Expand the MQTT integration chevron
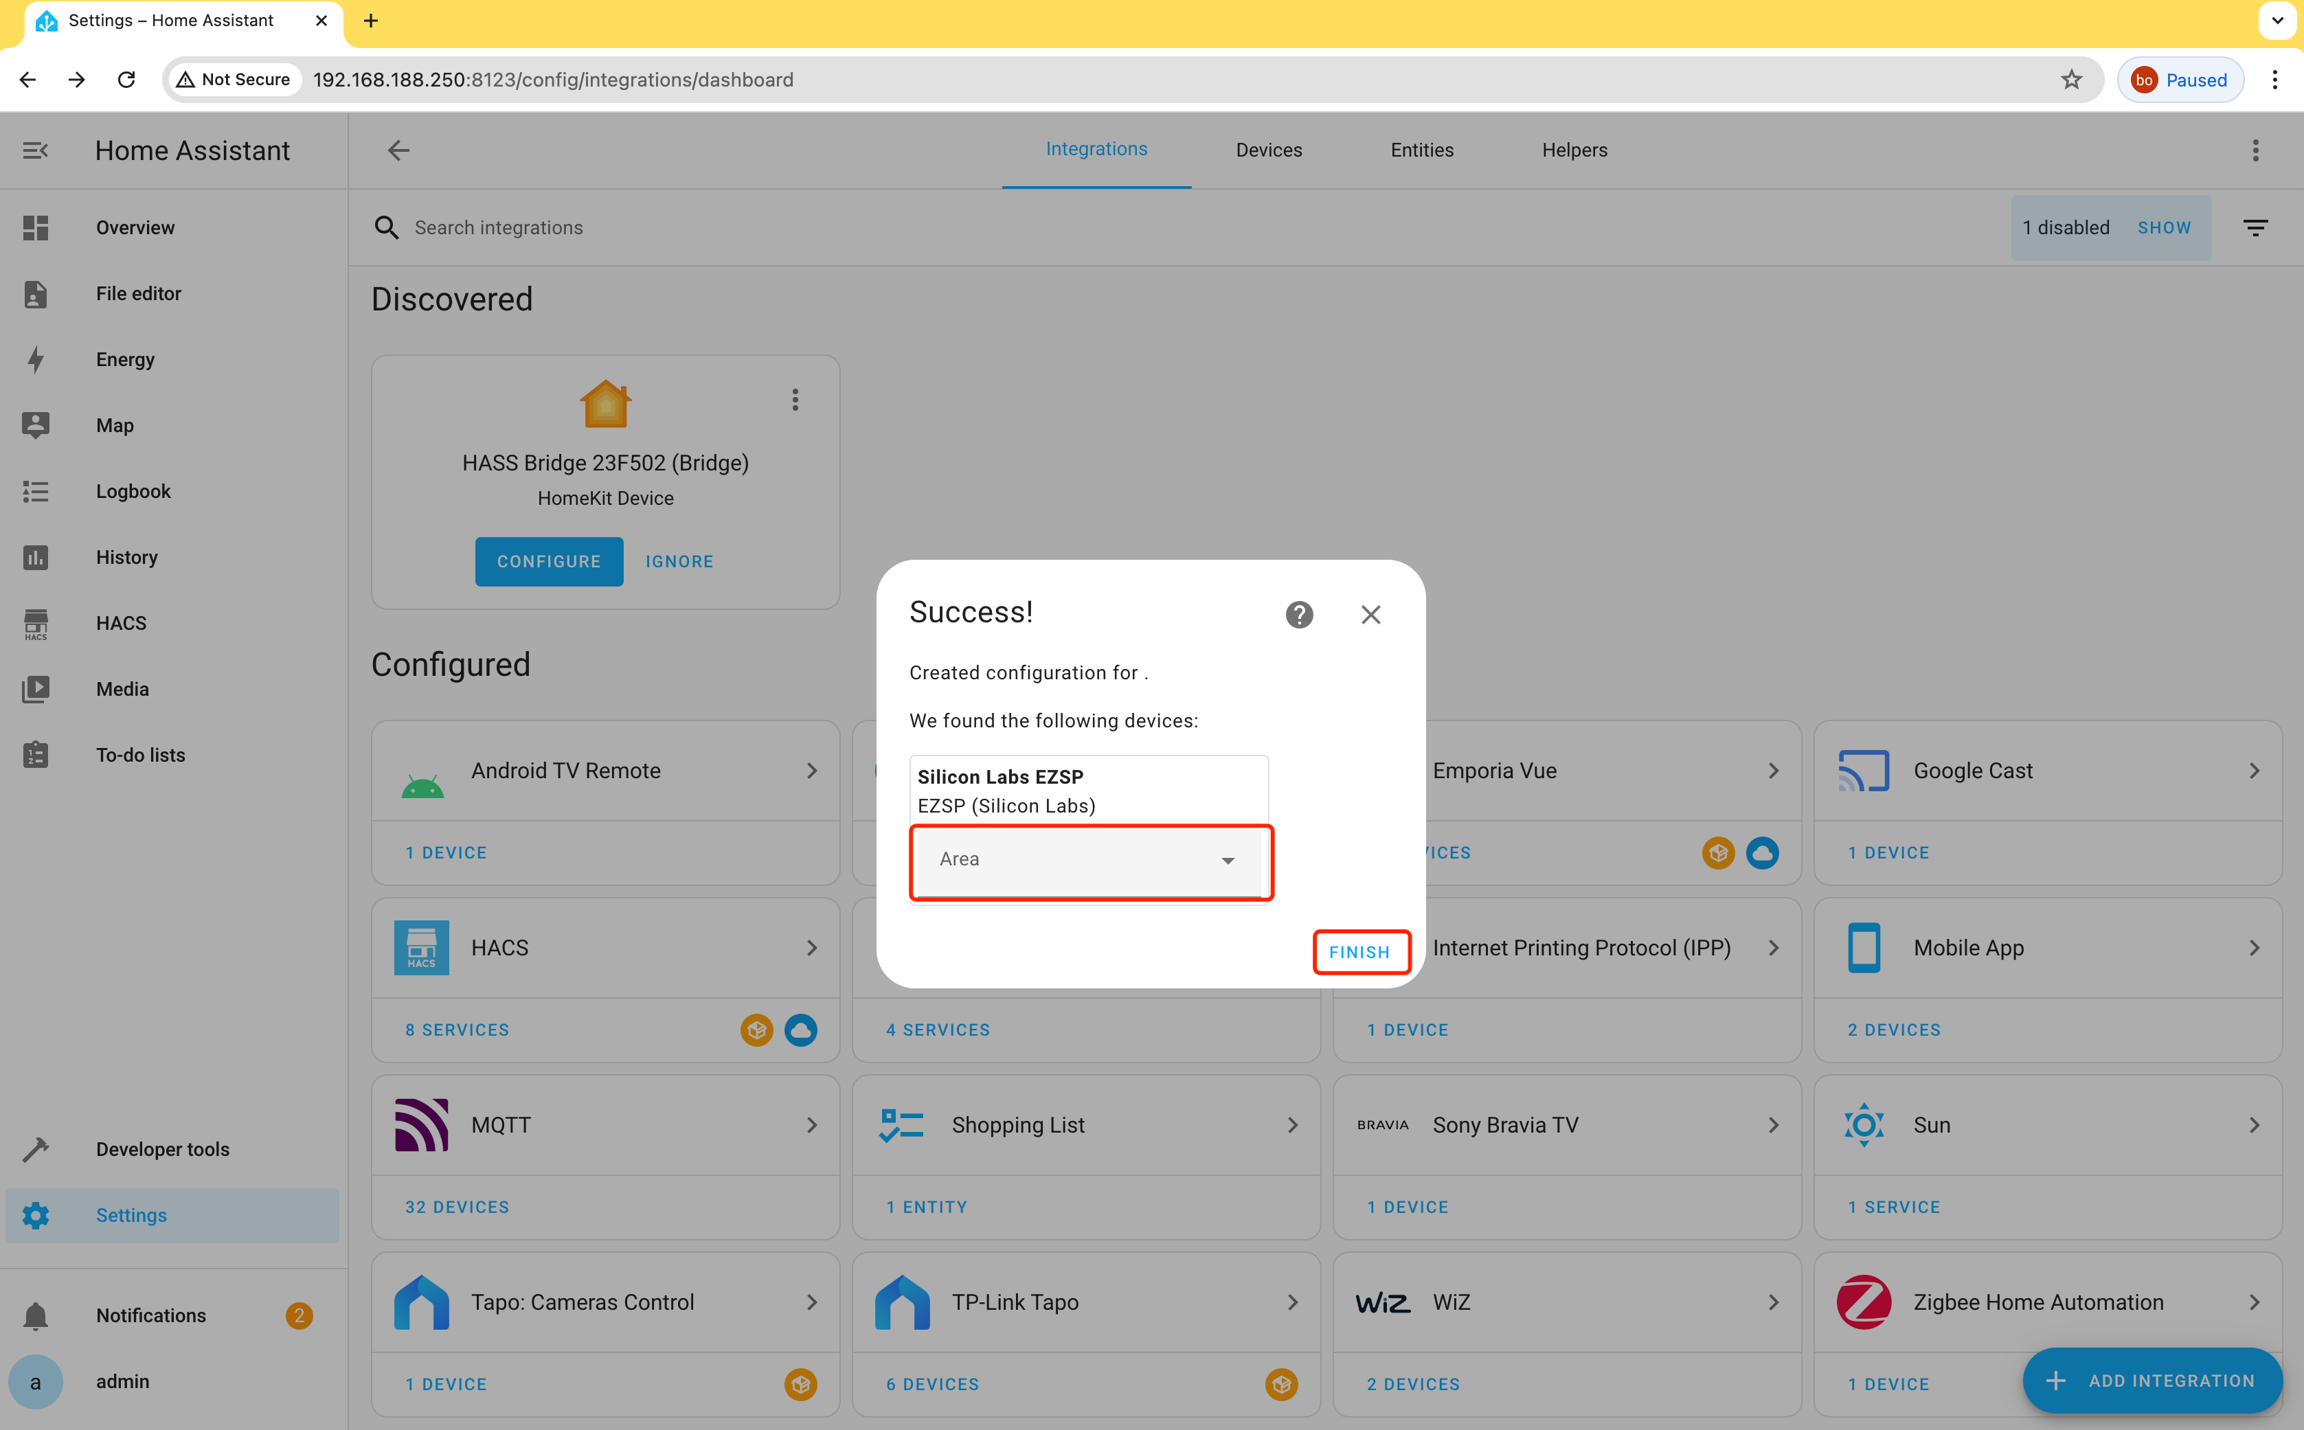Image resolution: width=2304 pixels, height=1430 pixels. pyautogui.click(x=811, y=1125)
